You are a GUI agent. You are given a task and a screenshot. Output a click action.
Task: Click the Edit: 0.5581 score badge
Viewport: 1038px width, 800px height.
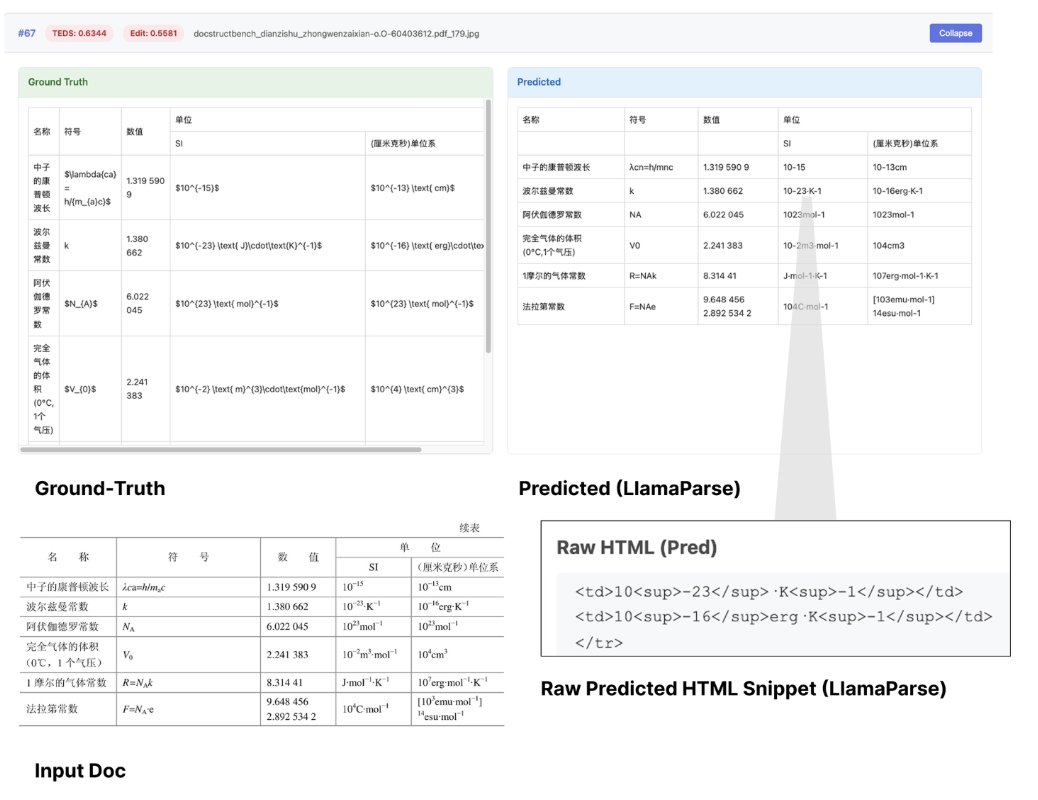pos(153,33)
